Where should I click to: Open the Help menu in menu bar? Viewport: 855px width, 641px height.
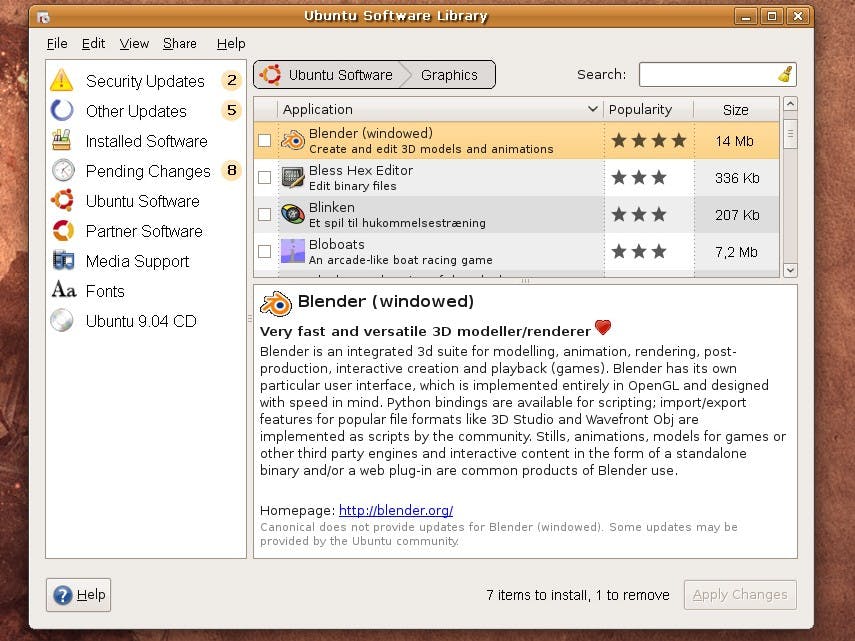231,44
